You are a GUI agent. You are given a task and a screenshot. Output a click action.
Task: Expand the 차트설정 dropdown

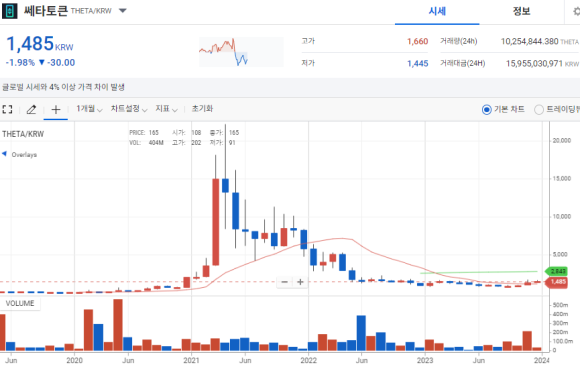coord(129,109)
